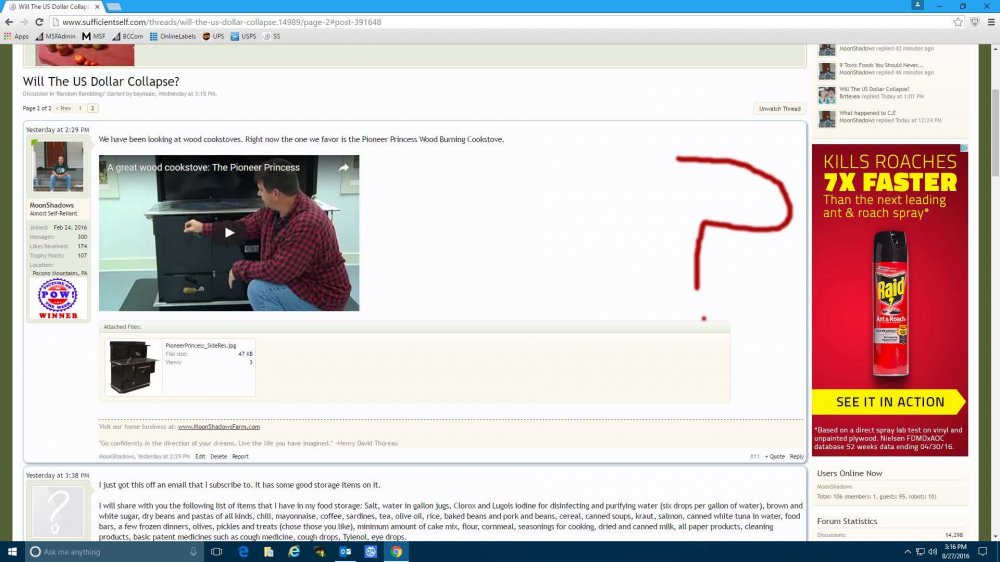
Task: Open the BCCom bookmark
Action: [x=128, y=36]
